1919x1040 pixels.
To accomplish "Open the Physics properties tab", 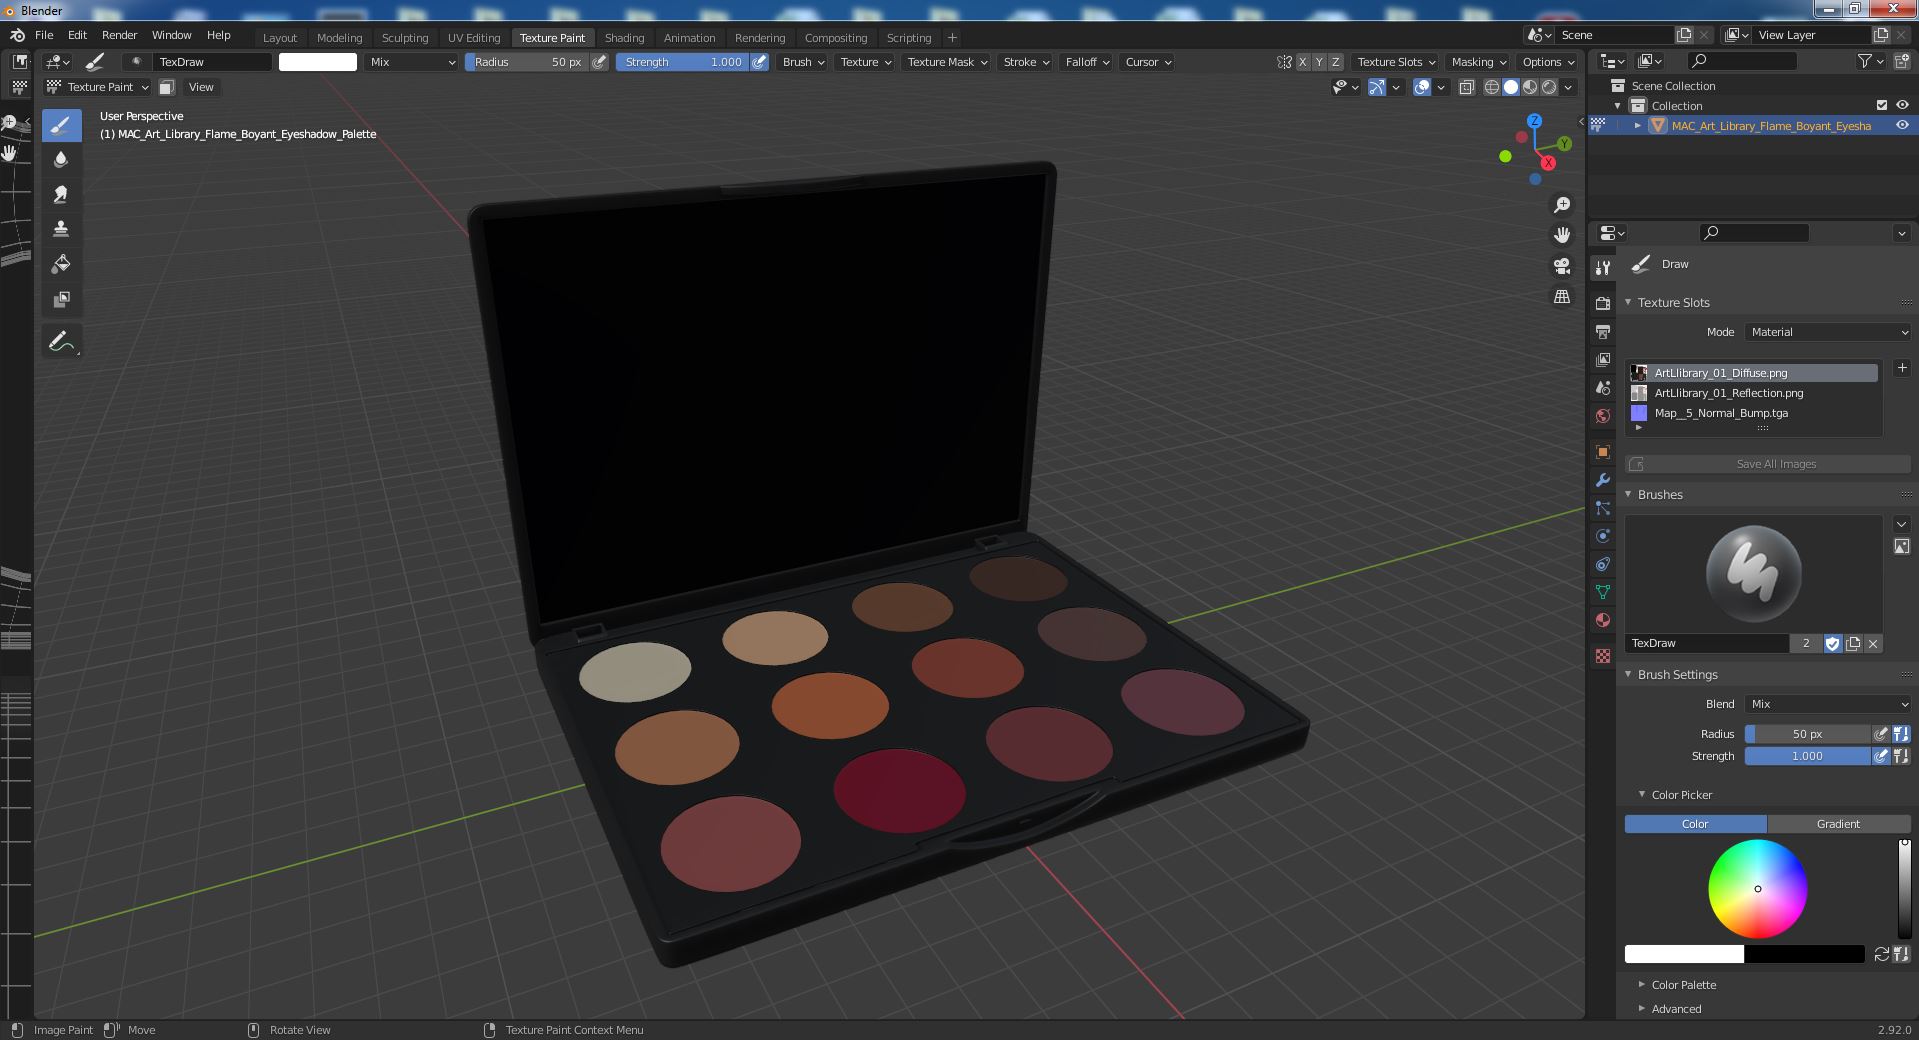I will pos(1603,536).
